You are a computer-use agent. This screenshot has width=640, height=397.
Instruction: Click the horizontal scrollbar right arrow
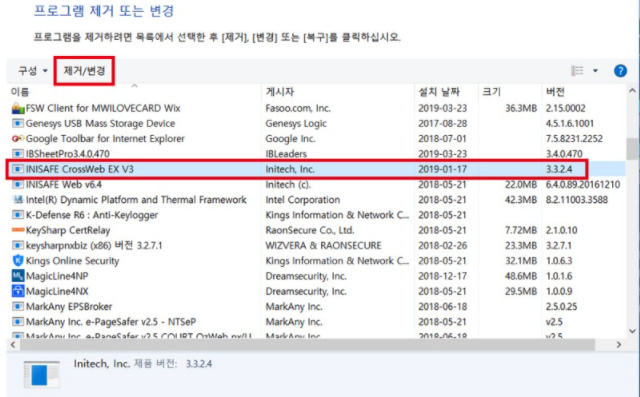click(619, 345)
